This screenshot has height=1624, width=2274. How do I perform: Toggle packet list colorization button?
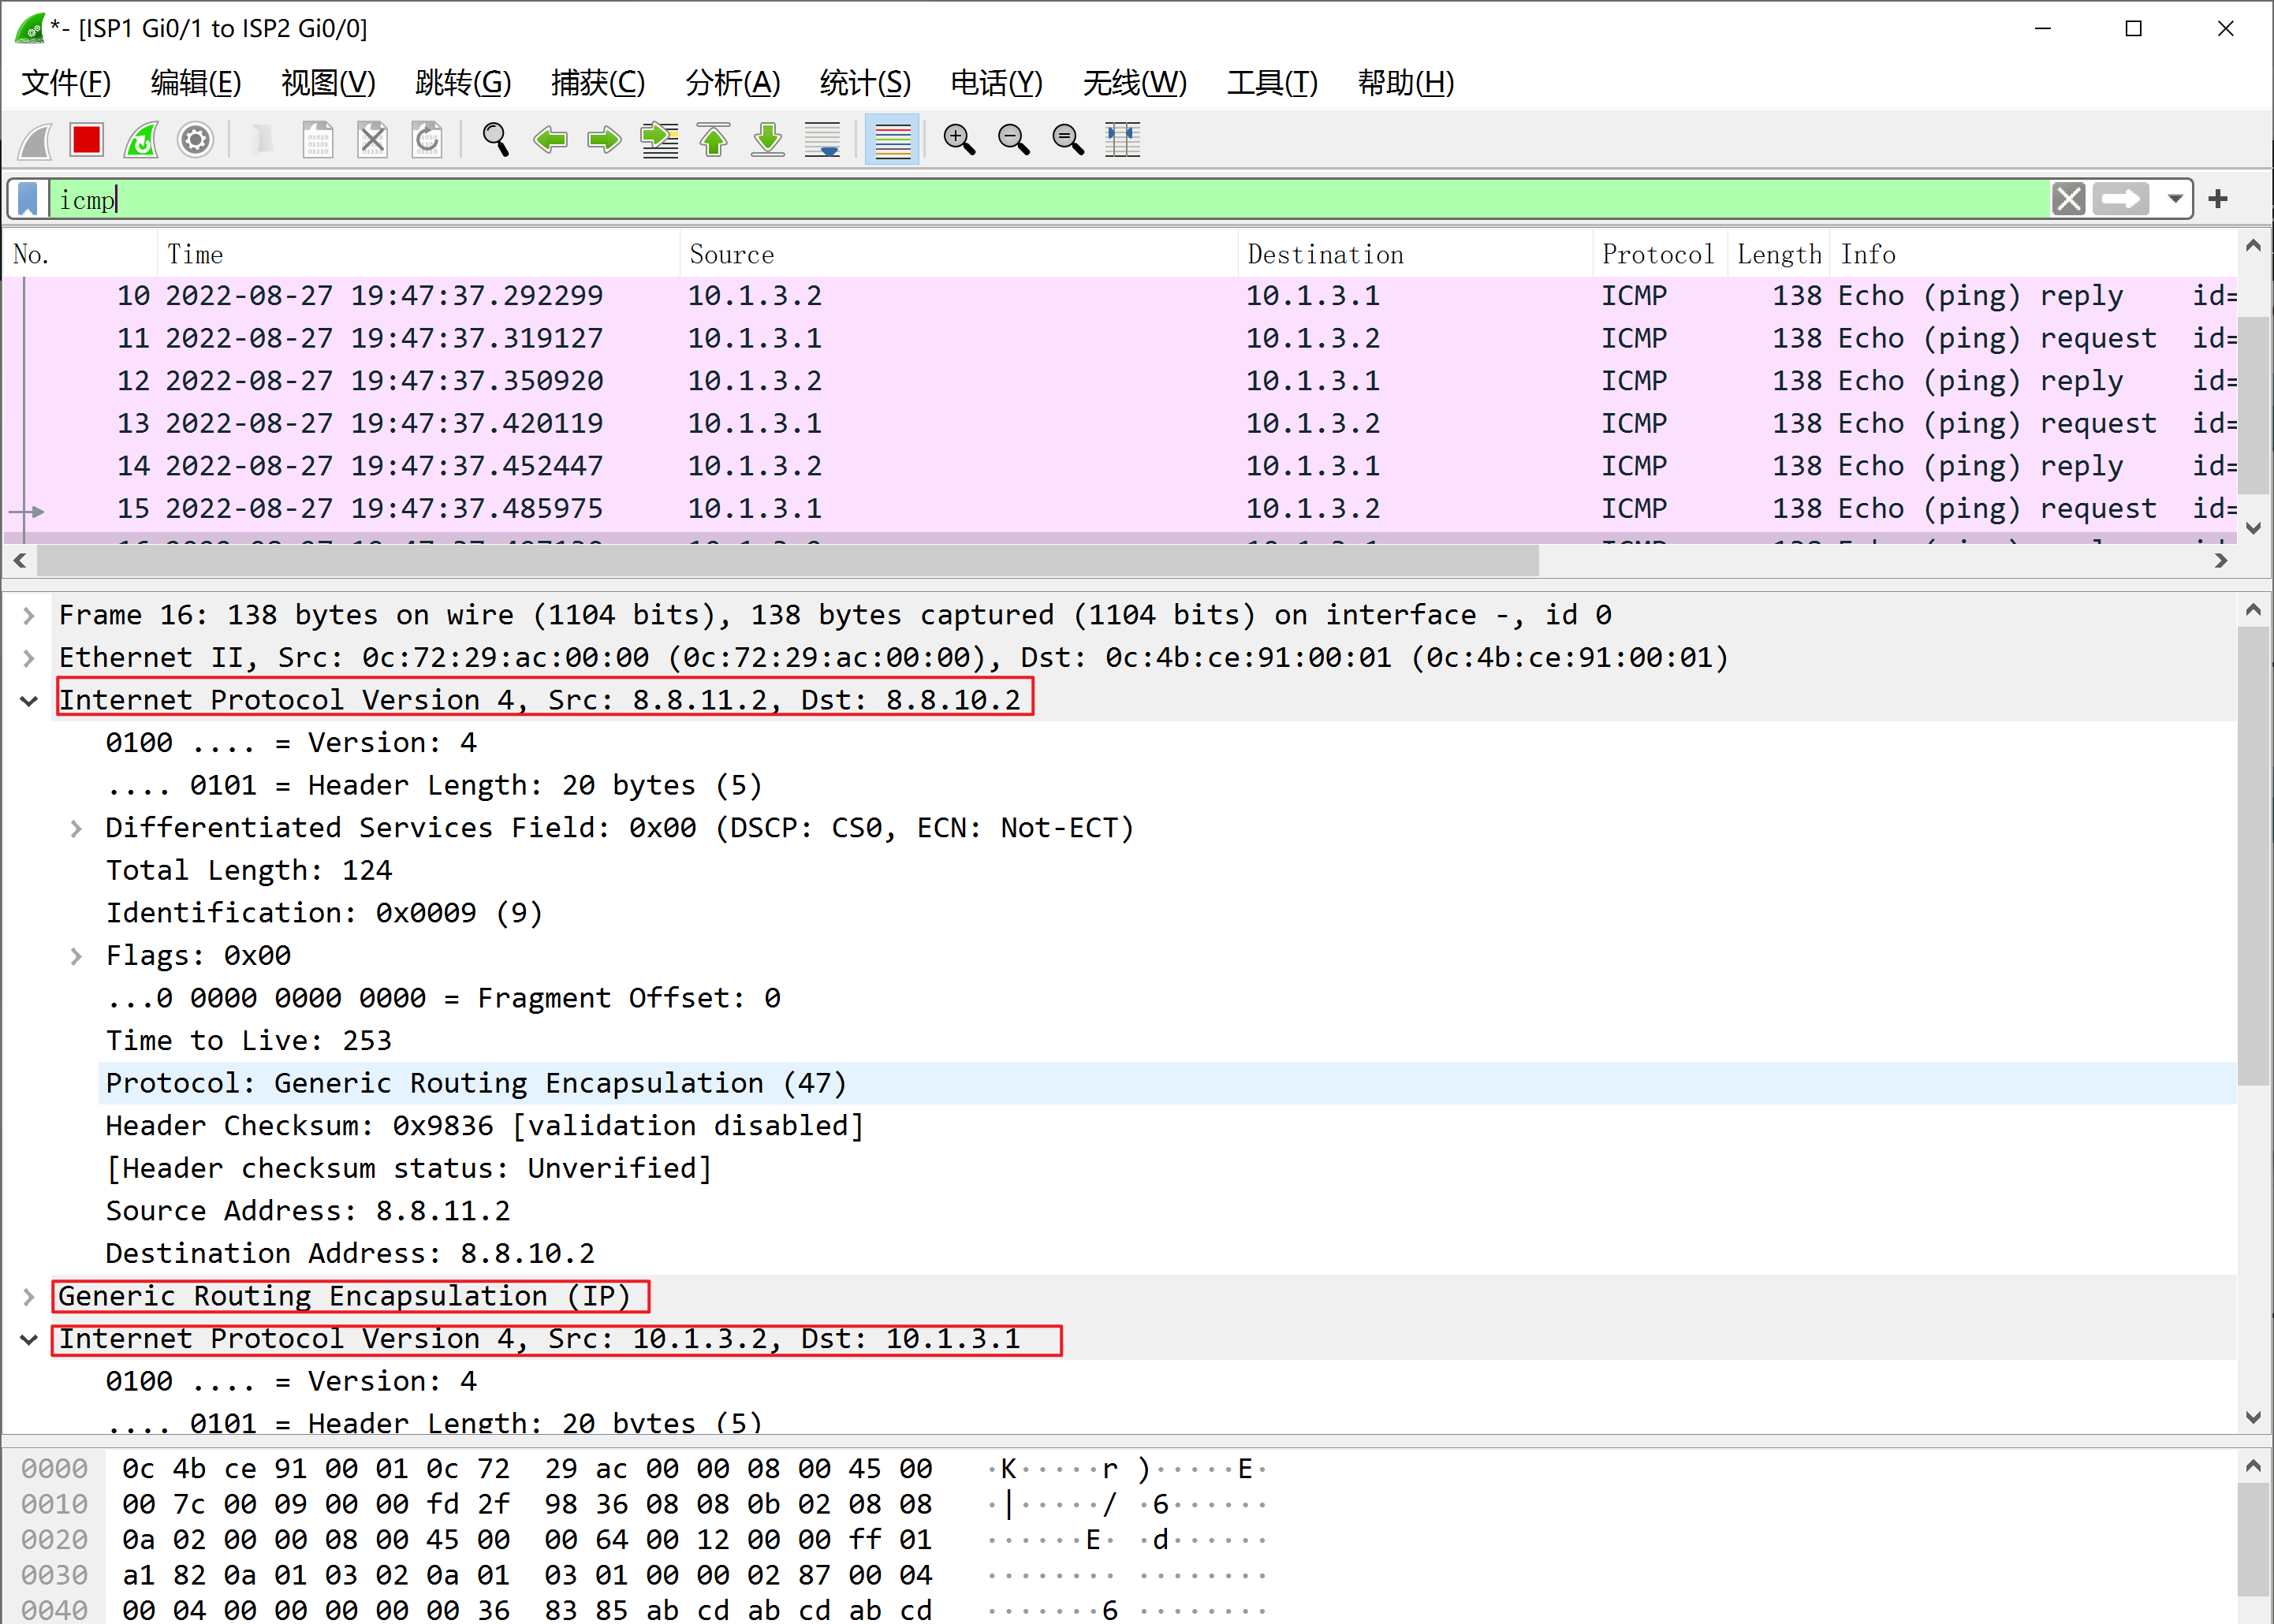pyautogui.click(x=892, y=140)
